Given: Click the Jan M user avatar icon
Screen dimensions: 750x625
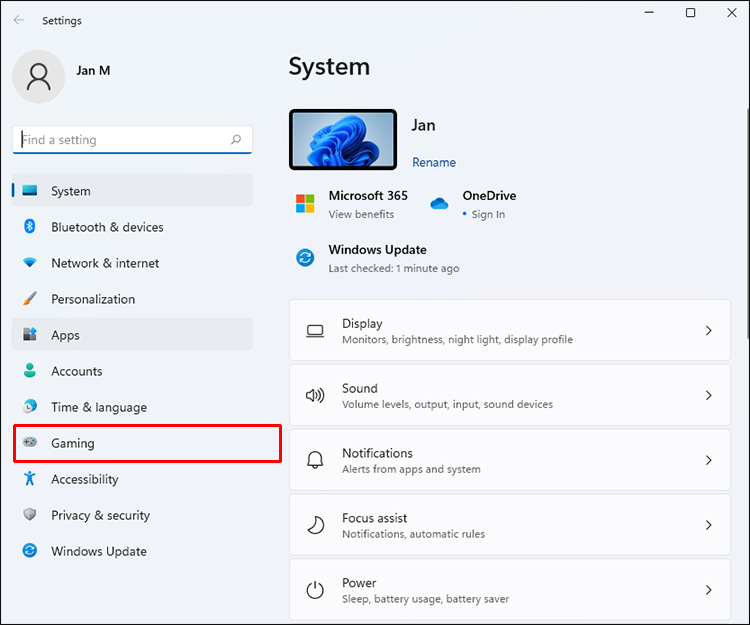Looking at the screenshot, I should [39, 77].
